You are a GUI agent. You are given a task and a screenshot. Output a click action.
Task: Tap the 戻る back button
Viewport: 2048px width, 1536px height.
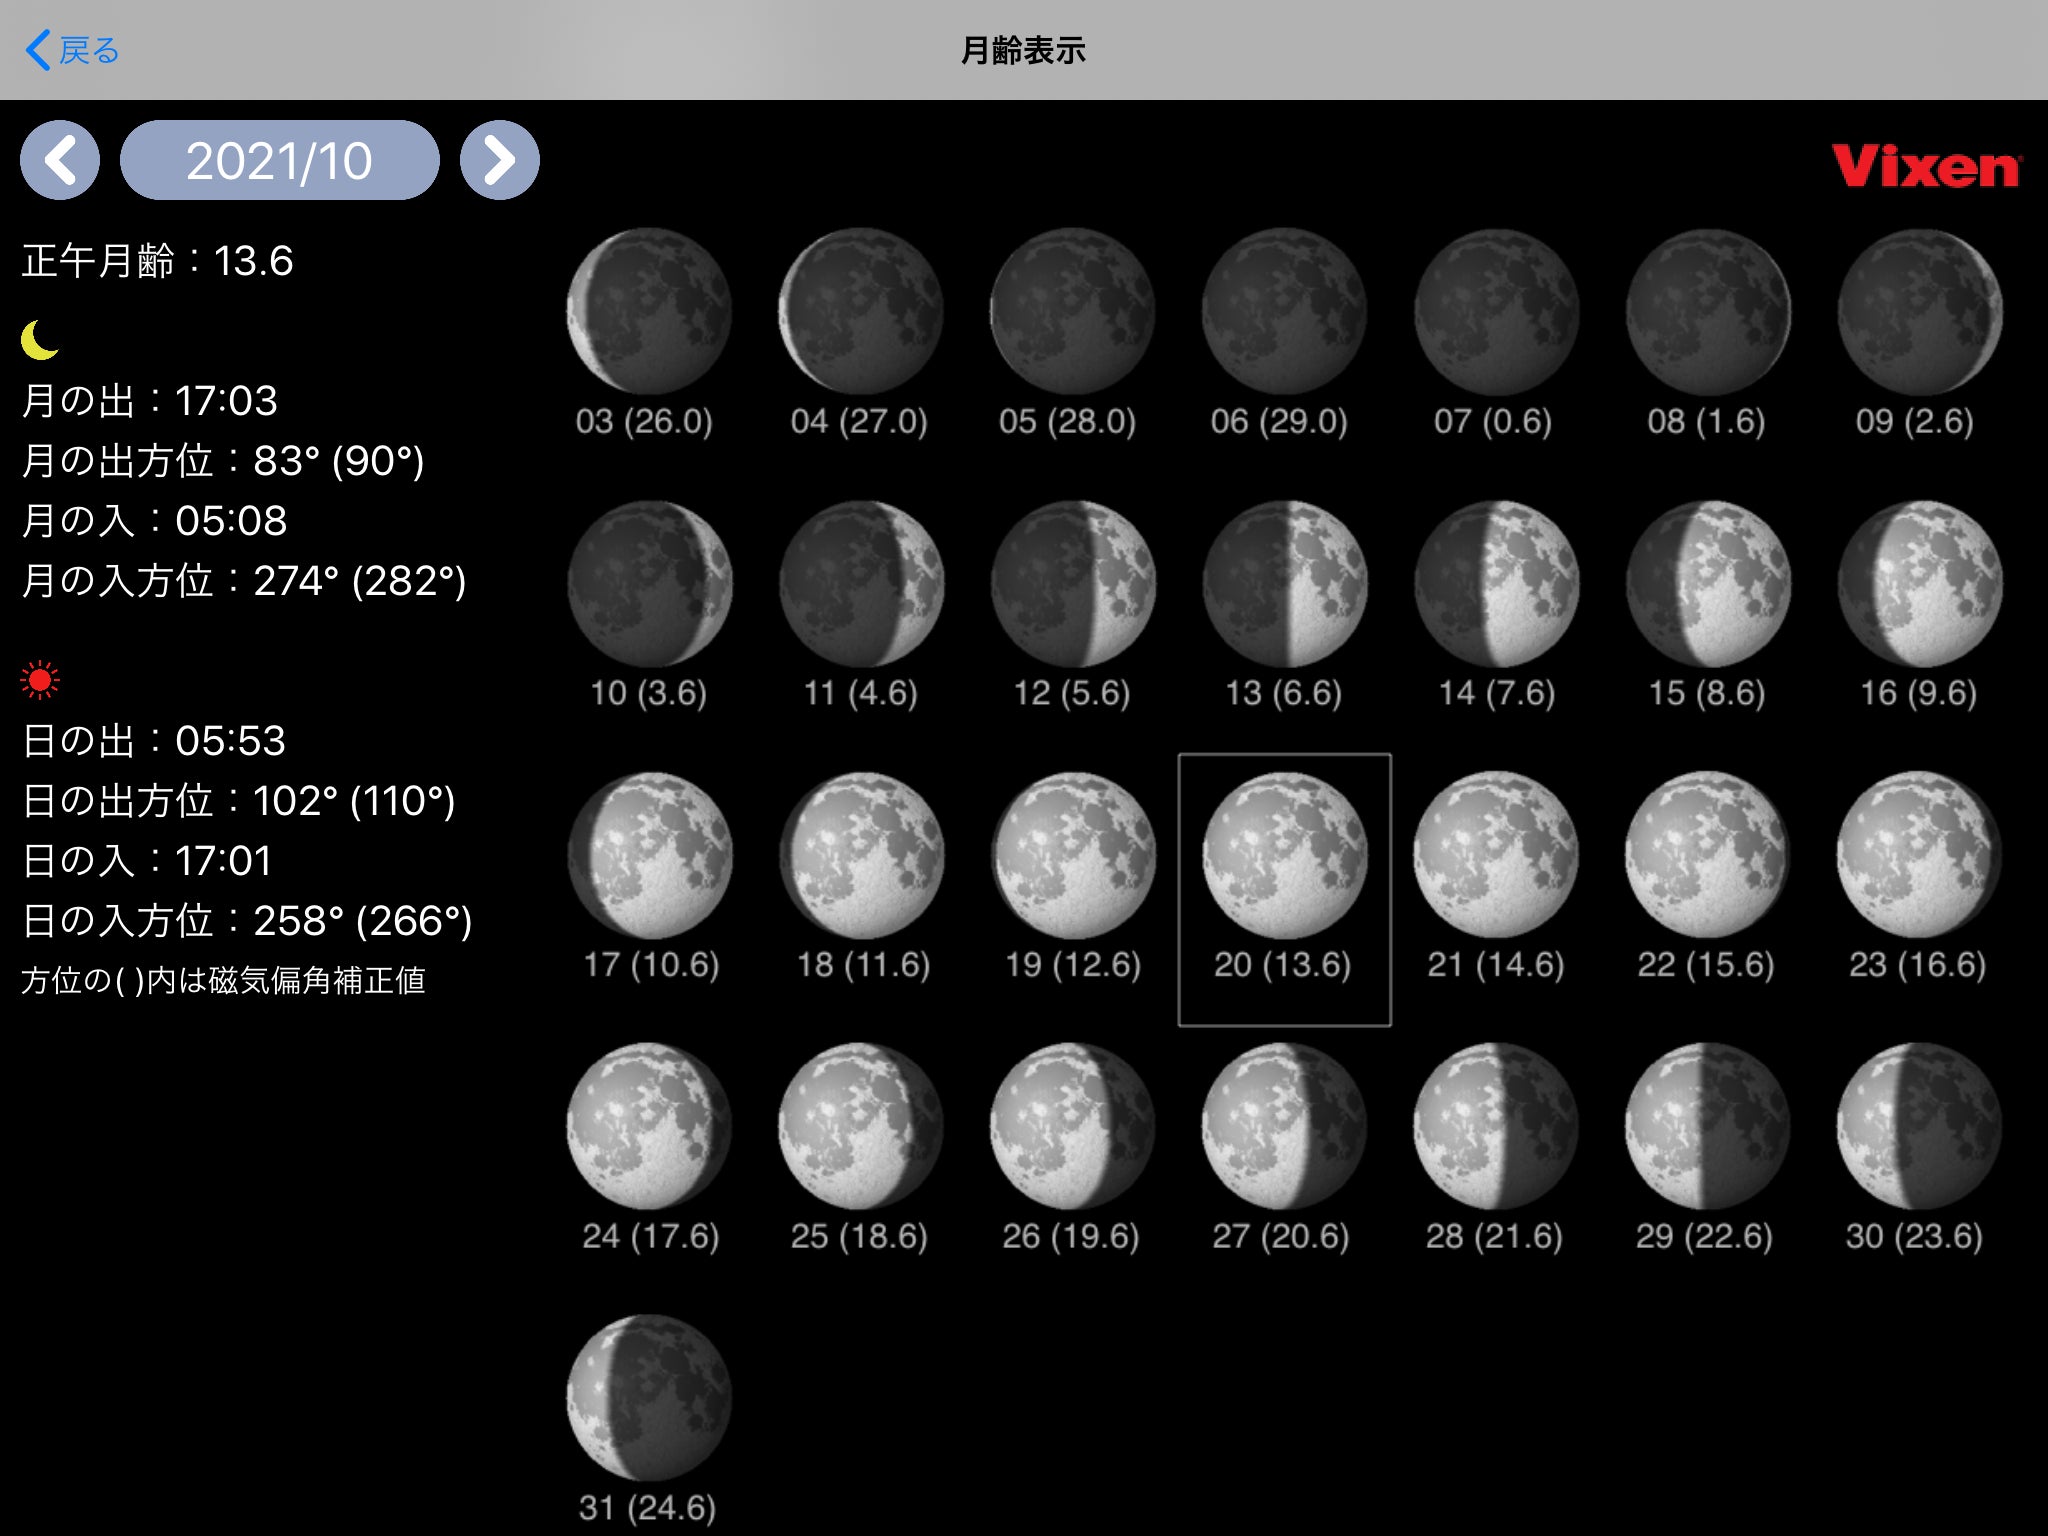(x=72, y=50)
